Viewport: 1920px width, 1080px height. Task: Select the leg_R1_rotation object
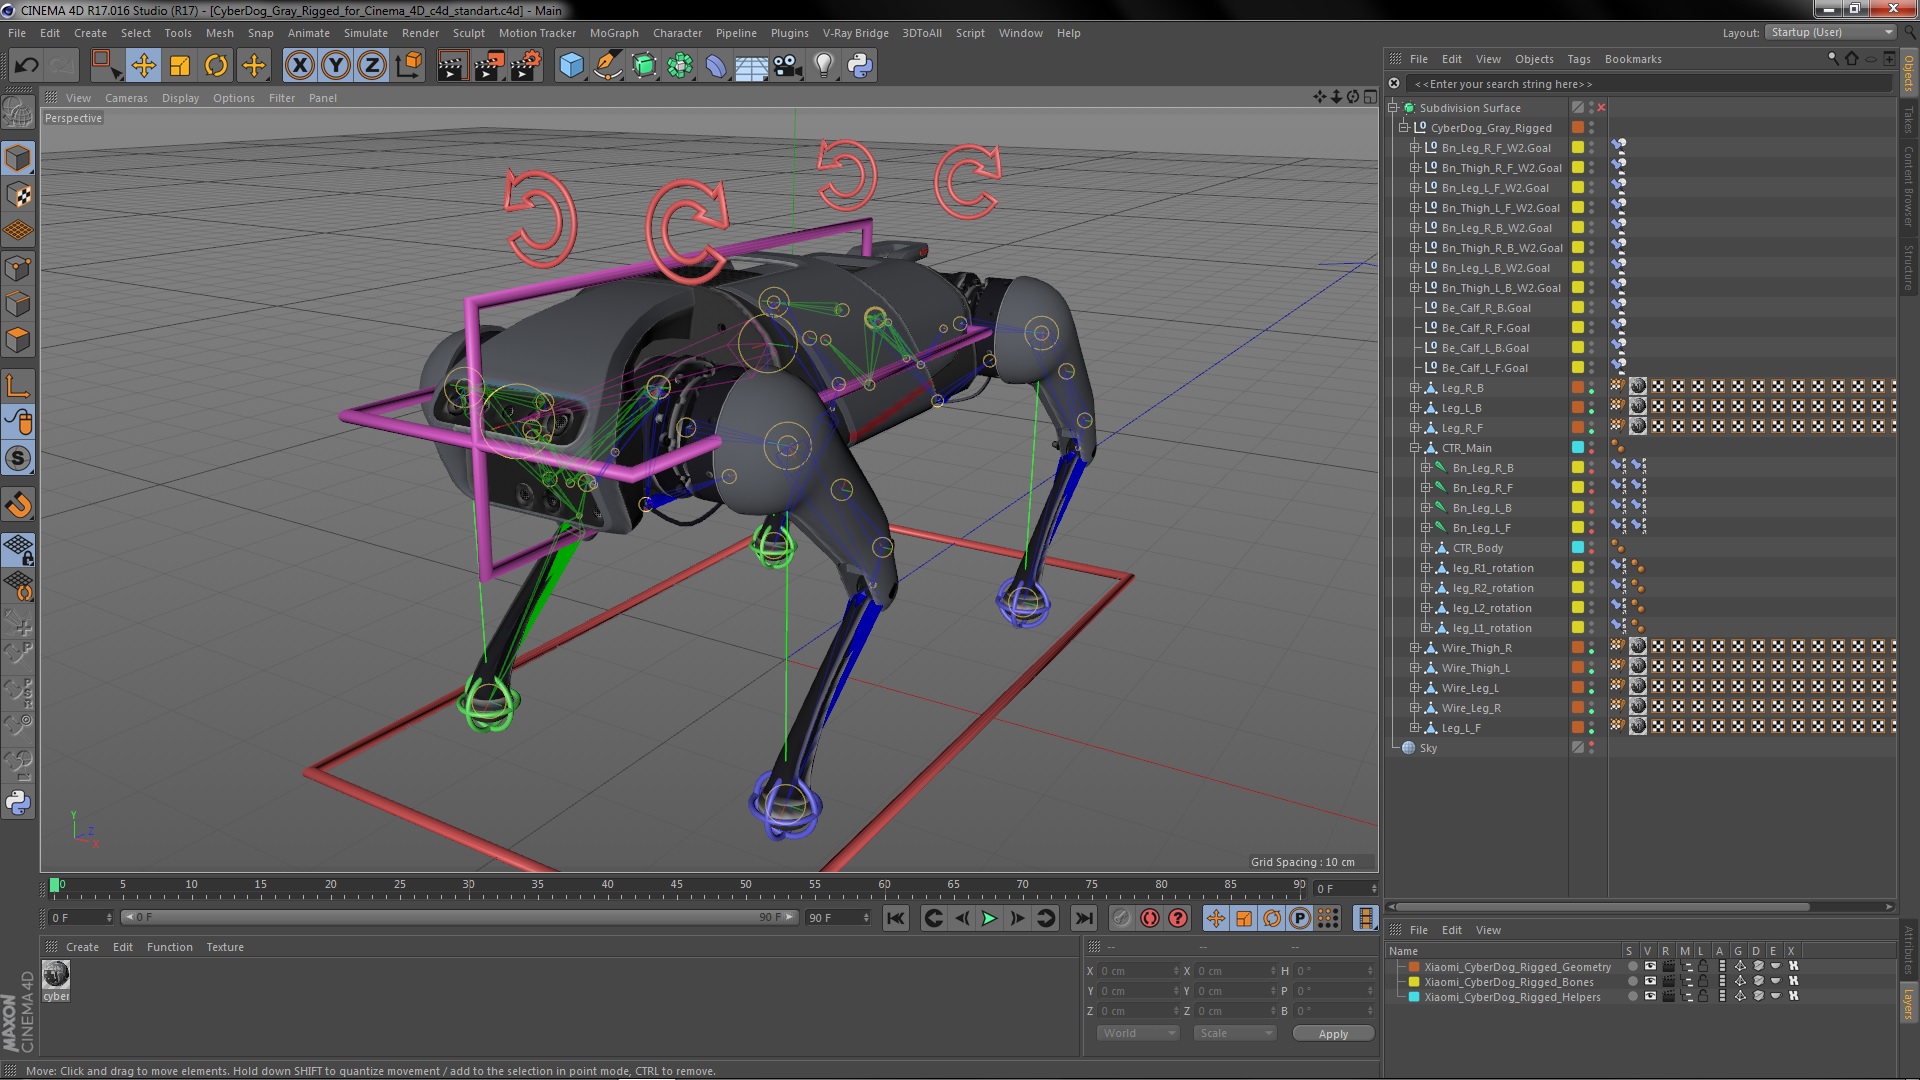[1492, 568]
